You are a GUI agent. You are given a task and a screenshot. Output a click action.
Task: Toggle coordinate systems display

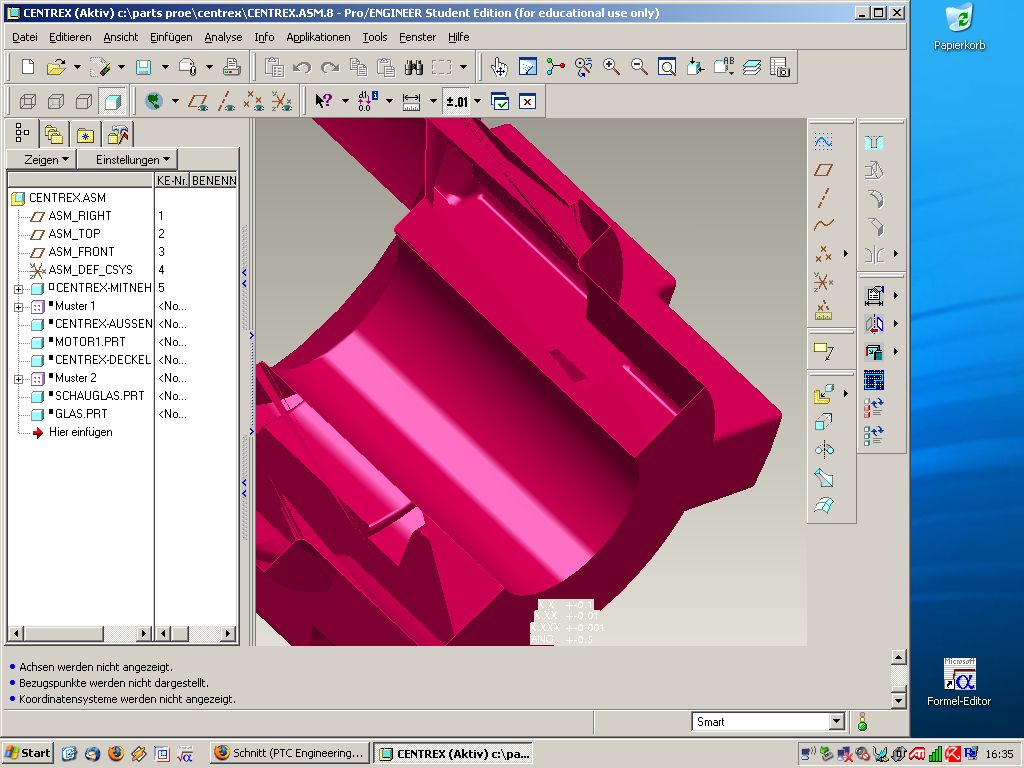pyautogui.click(x=281, y=101)
